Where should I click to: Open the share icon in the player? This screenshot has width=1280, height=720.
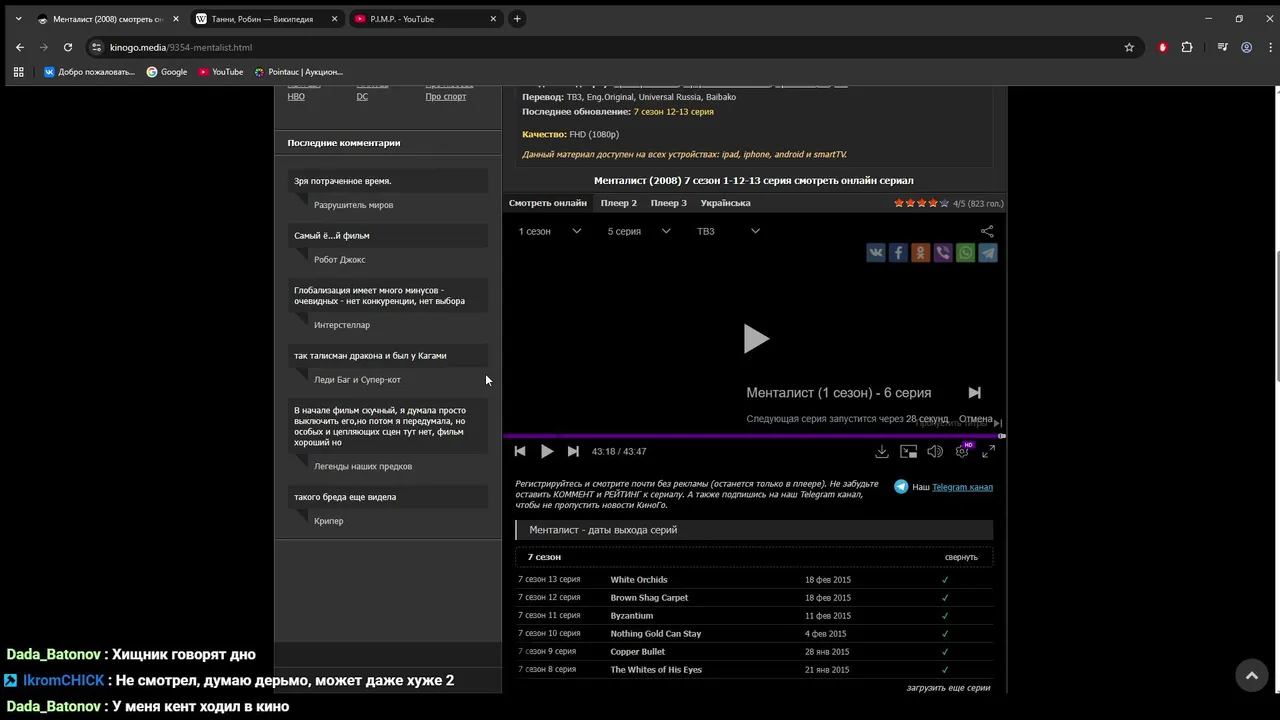pyautogui.click(x=987, y=231)
